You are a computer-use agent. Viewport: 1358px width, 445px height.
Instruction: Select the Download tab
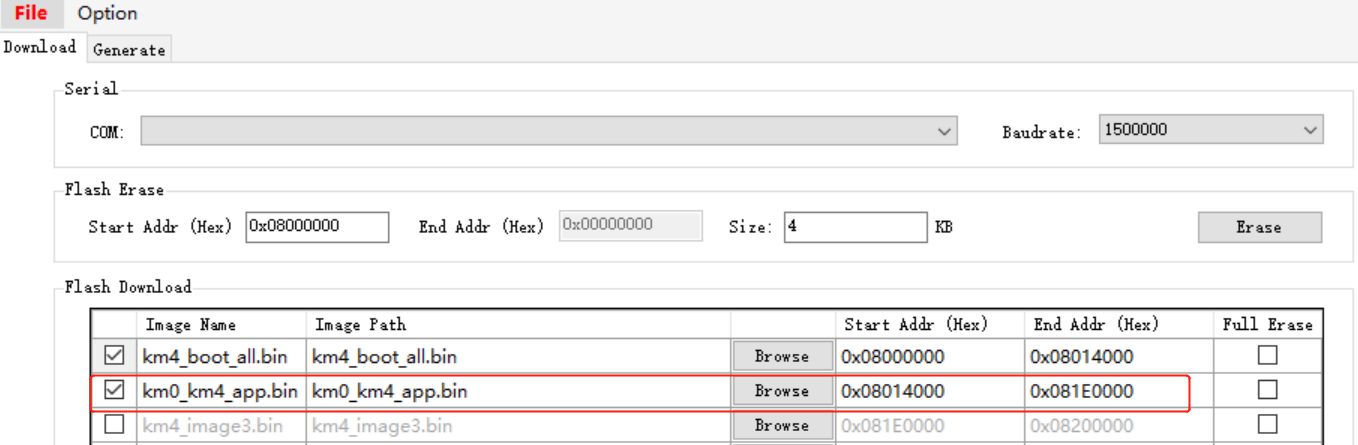tap(40, 47)
